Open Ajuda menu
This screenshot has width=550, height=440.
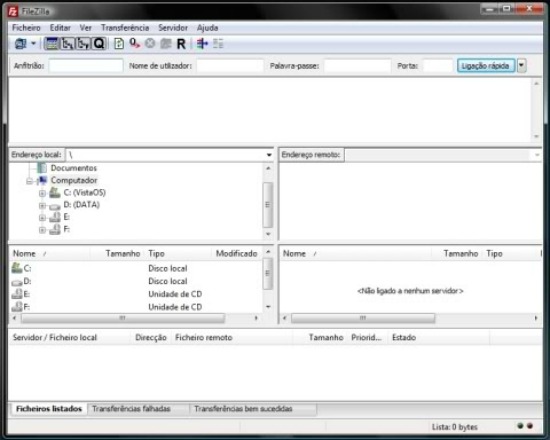click(x=207, y=28)
